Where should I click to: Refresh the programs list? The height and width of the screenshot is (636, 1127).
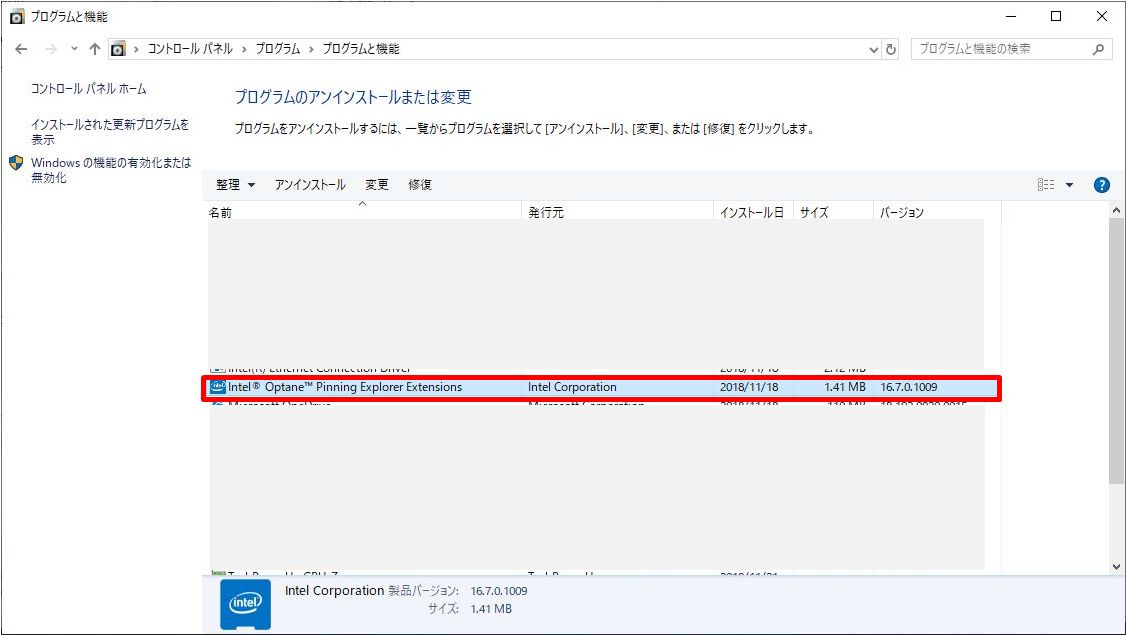[x=891, y=50]
